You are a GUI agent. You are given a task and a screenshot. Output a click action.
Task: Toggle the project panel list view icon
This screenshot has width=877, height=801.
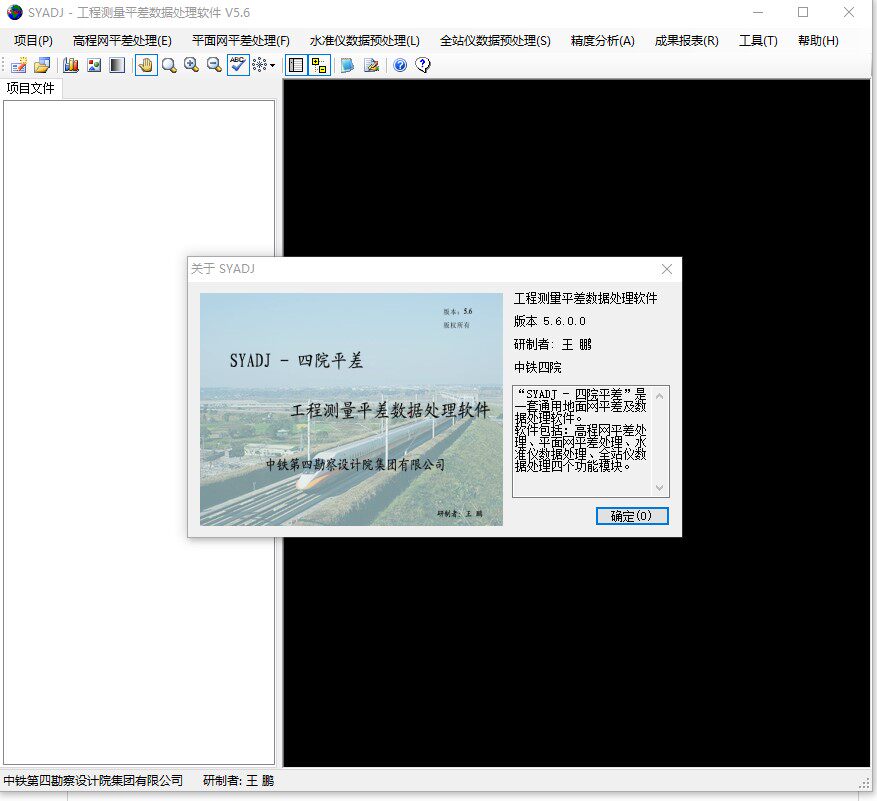click(x=296, y=65)
